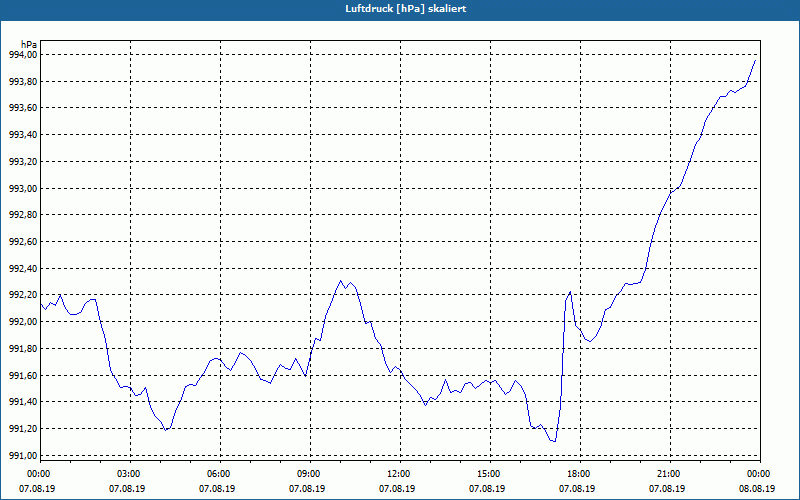
Task: Select the 07.08.19 date beneath 18:00
Action: tap(577, 488)
